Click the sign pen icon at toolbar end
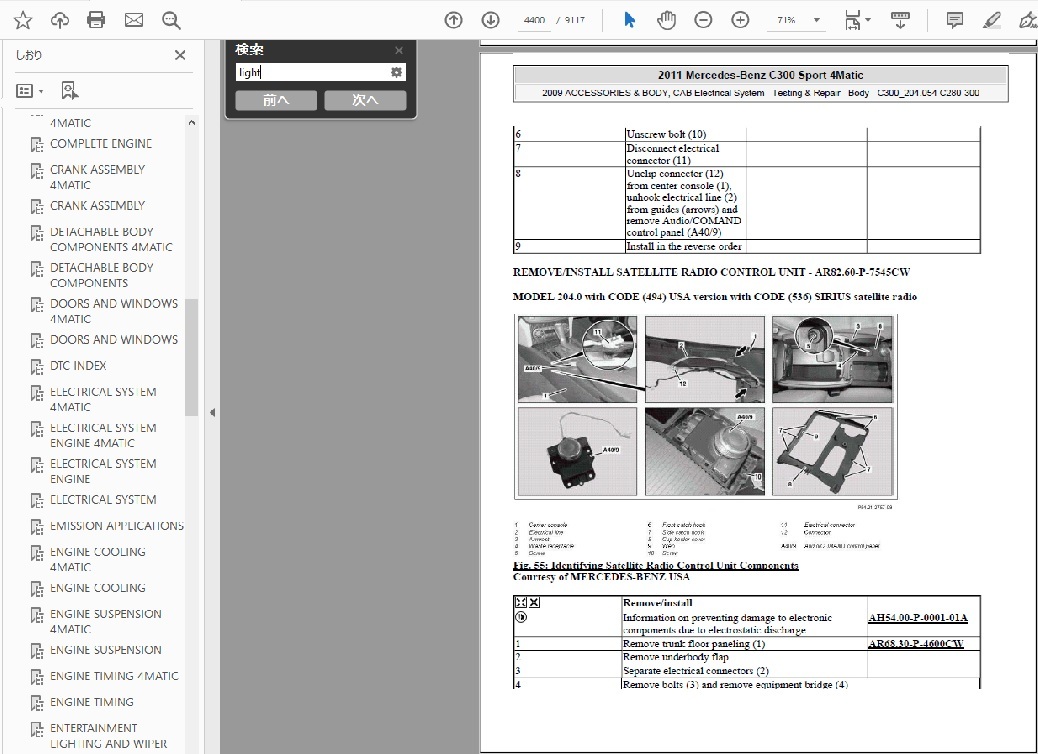This screenshot has height=754, width=1038. coord(1028,21)
